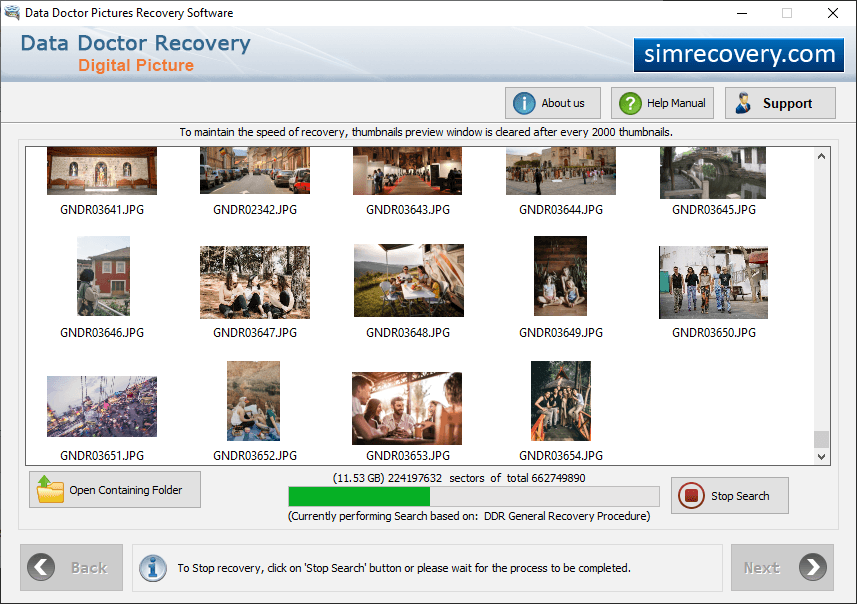The width and height of the screenshot is (857, 604).
Task: Open the About us dialog
Action: [x=553, y=103]
